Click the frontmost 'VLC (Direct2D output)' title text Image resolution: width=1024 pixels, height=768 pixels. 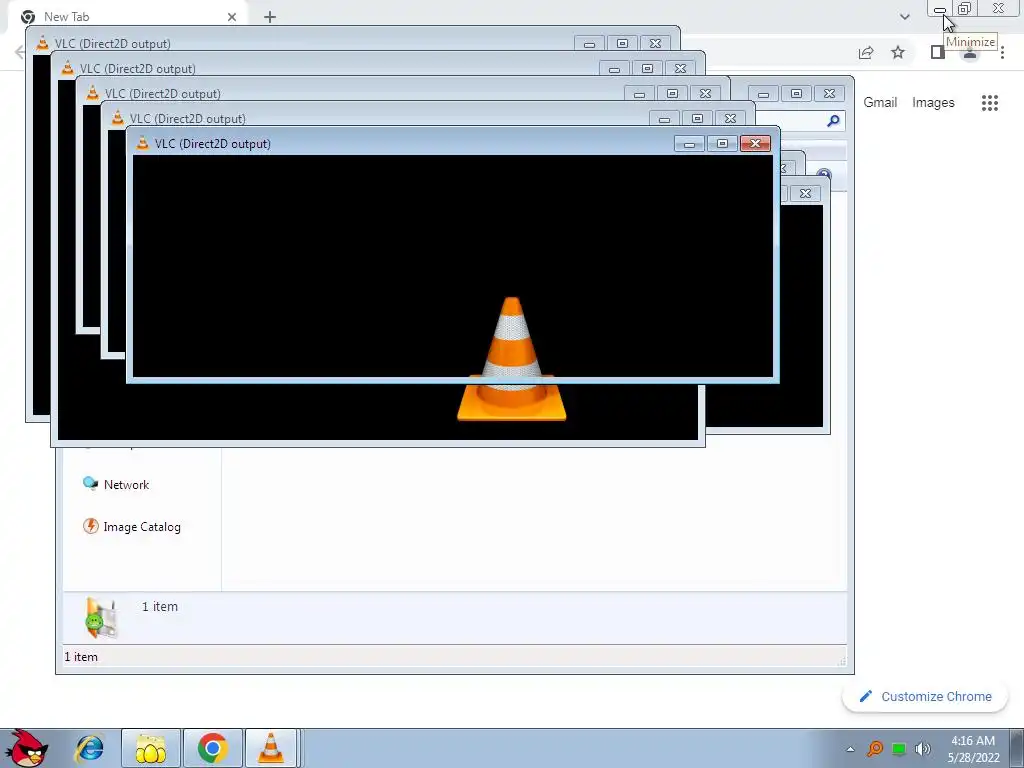212,144
